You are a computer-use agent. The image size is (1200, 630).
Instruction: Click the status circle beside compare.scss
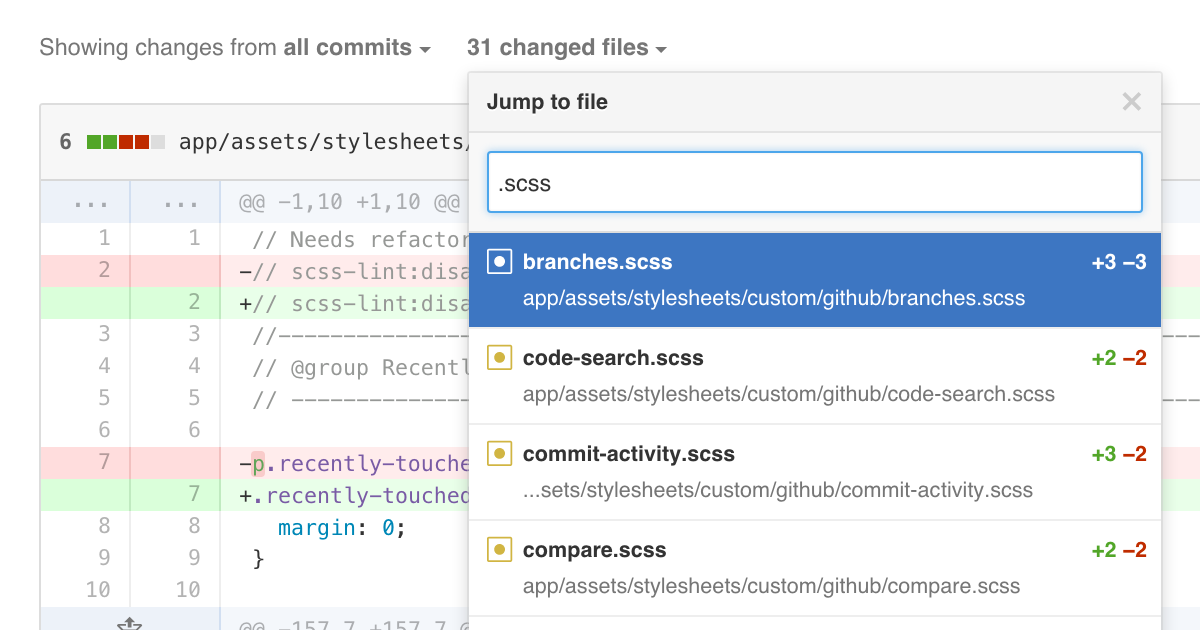tap(499, 549)
